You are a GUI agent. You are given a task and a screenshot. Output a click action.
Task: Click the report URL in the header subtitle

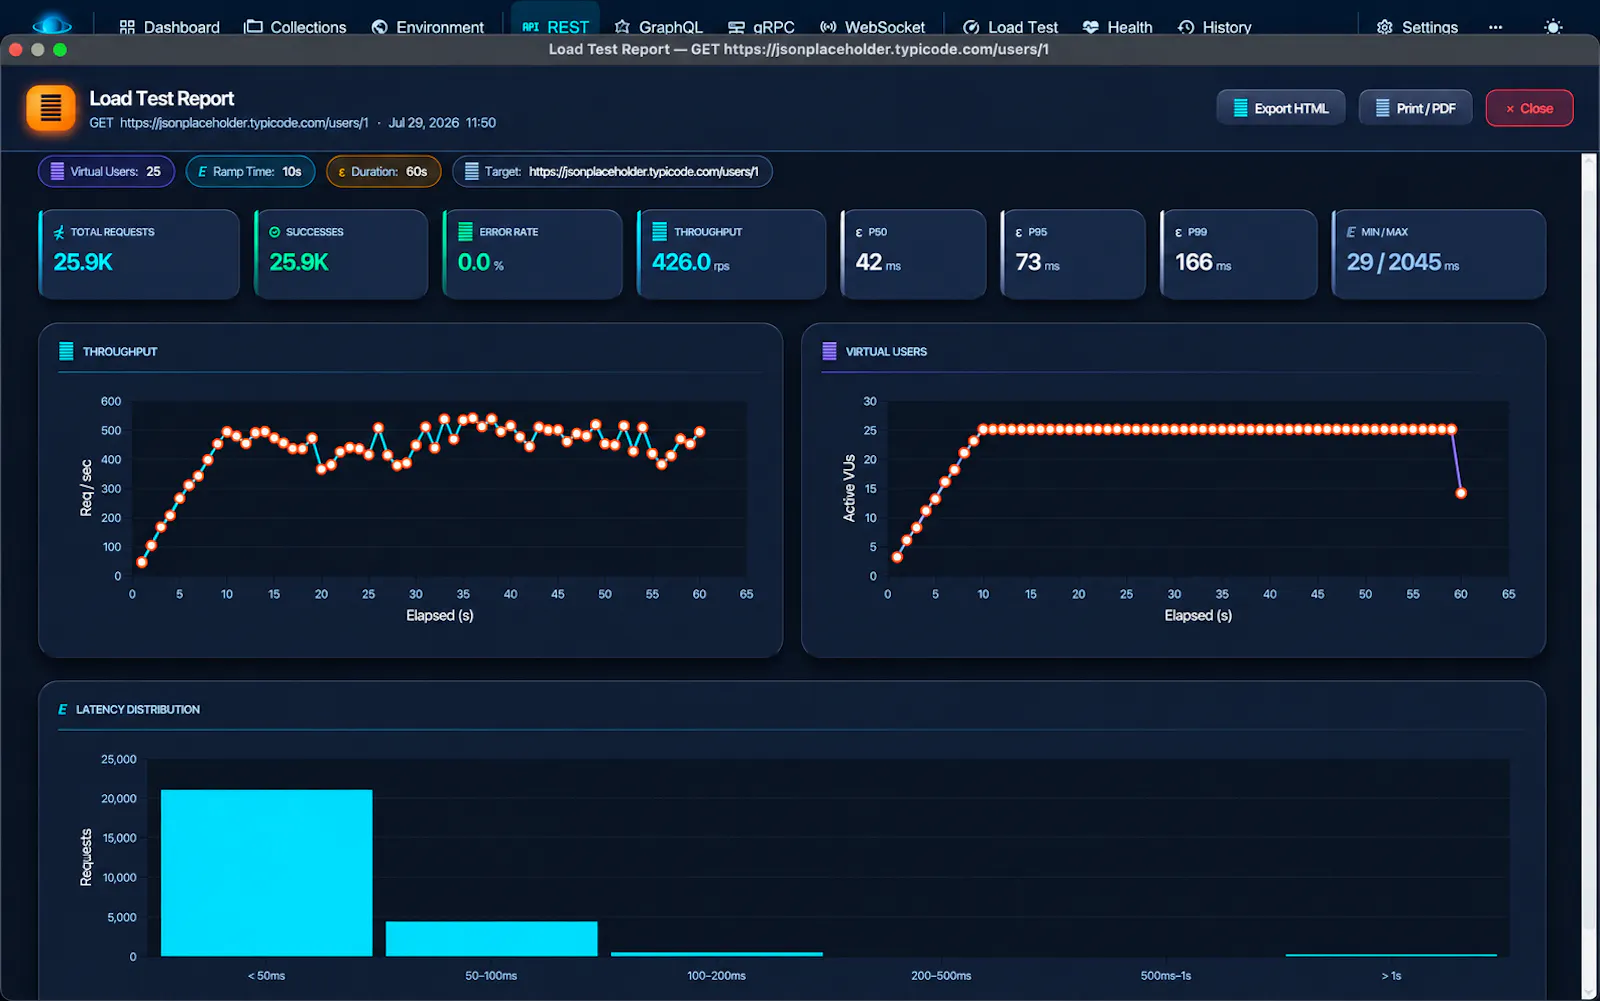(x=244, y=123)
